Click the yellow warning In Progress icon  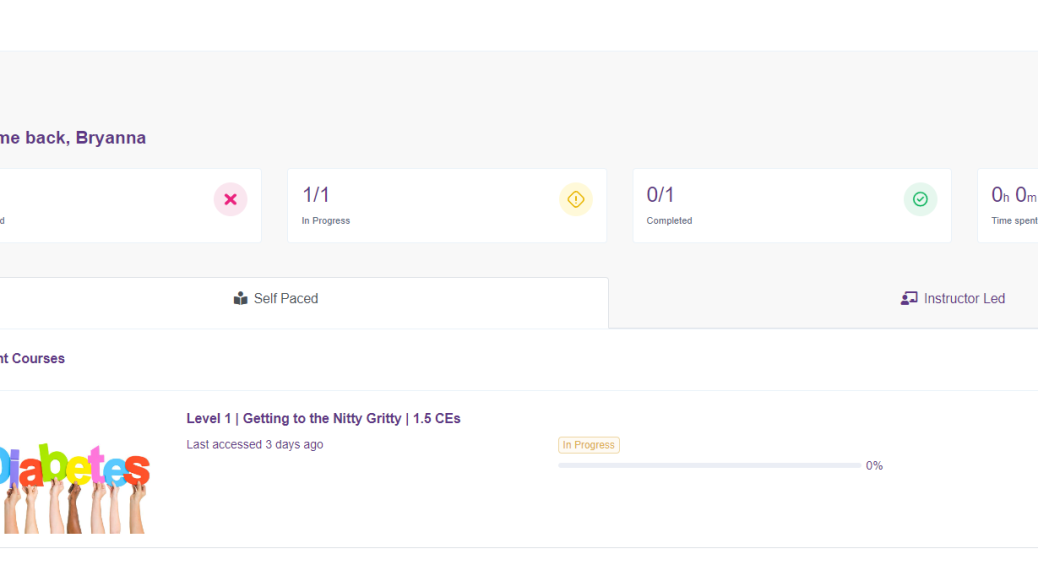575,199
